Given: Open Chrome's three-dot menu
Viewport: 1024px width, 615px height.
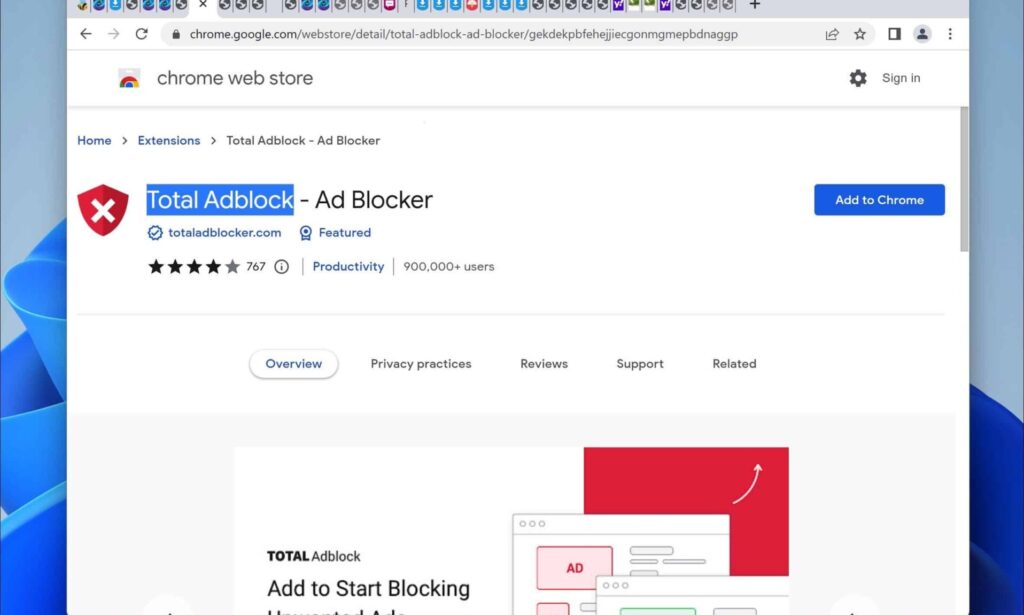Looking at the screenshot, I should (950, 34).
